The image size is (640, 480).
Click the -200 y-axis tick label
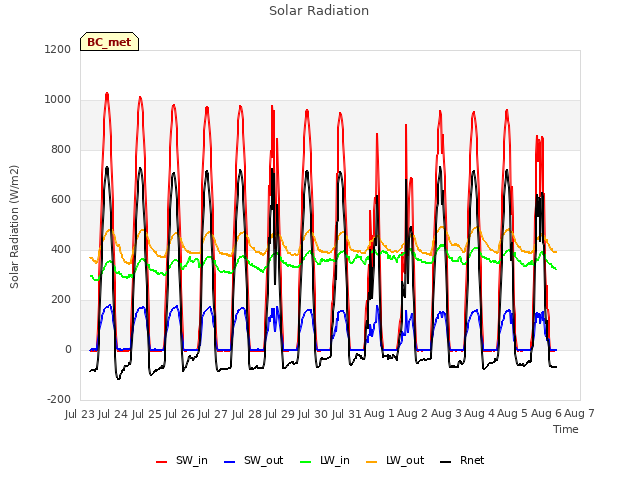coord(59,400)
